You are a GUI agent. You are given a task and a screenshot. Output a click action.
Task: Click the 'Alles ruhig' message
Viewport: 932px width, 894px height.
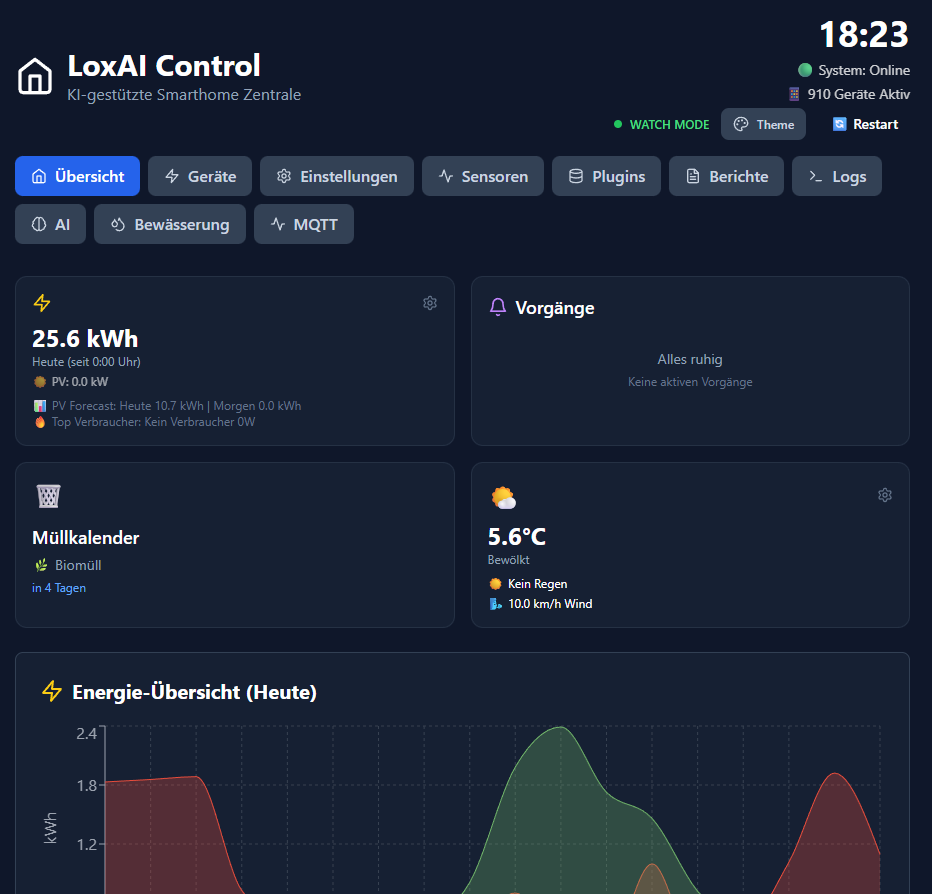[x=689, y=359]
